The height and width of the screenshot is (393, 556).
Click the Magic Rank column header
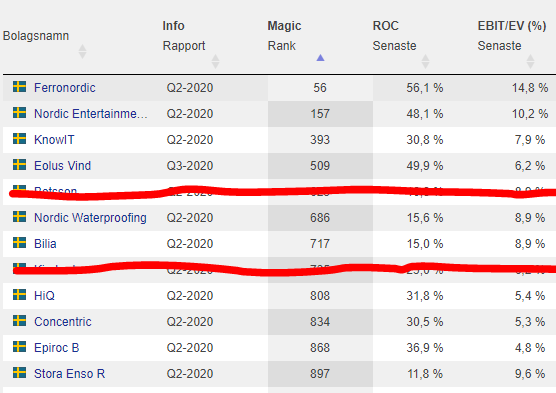[x=284, y=35]
